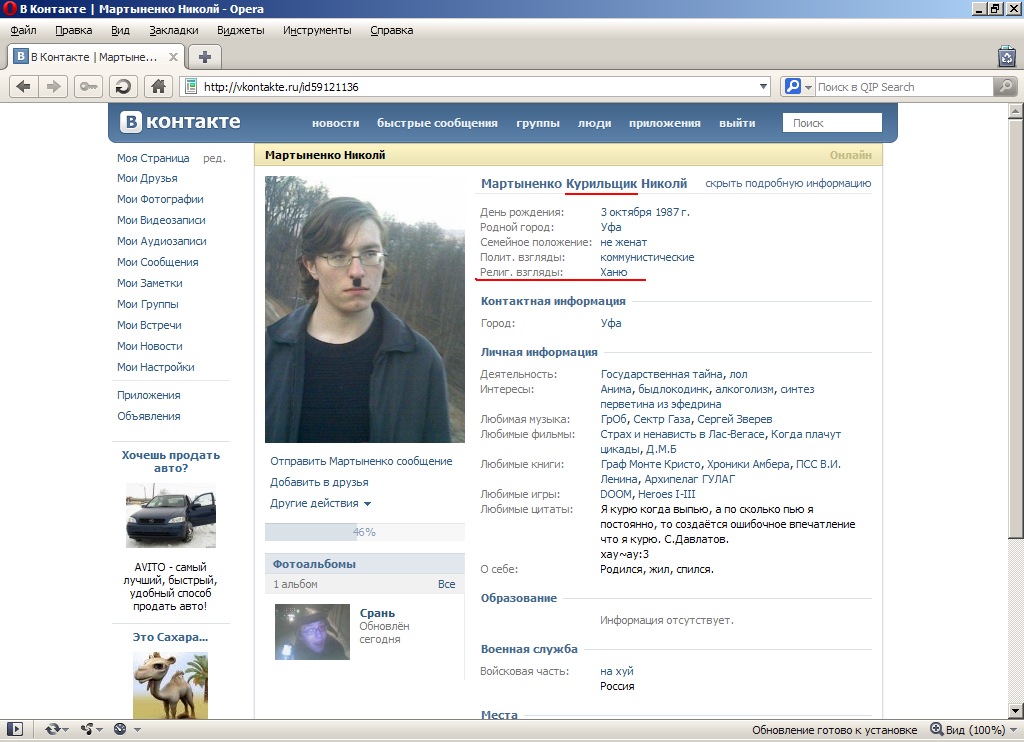Open the password wand key icon
The height and width of the screenshot is (742, 1024).
(88, 87)
